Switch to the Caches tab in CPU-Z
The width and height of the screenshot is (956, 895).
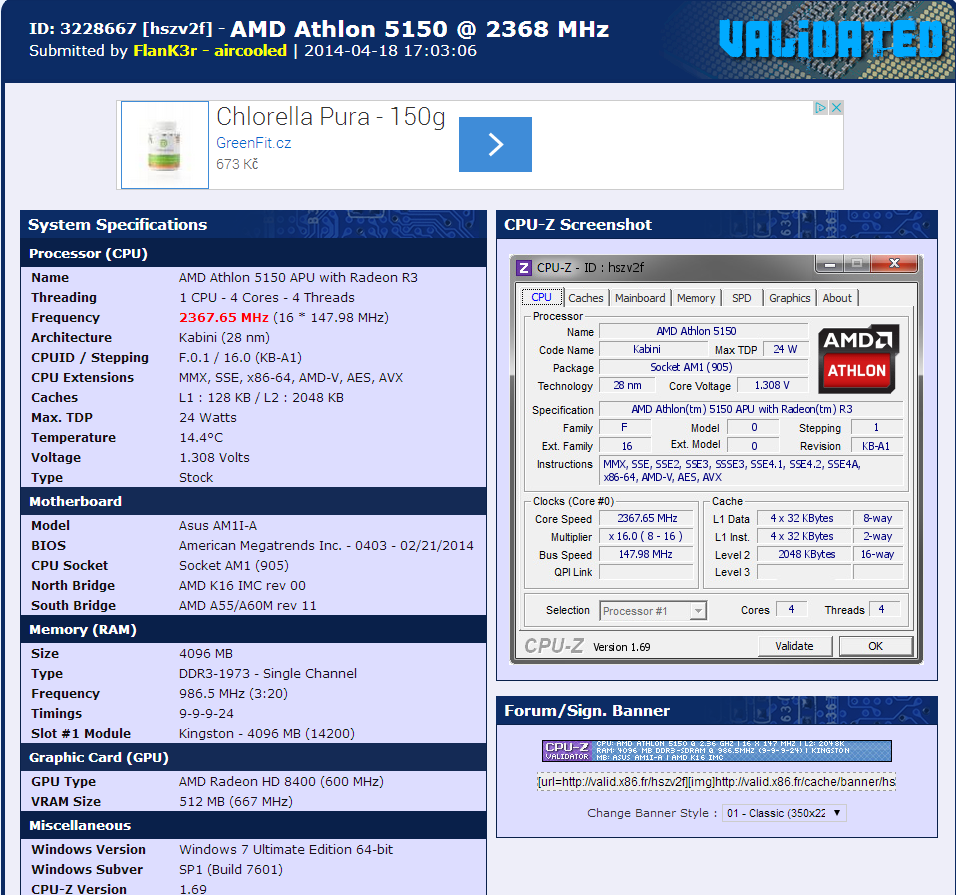(585, 298)
